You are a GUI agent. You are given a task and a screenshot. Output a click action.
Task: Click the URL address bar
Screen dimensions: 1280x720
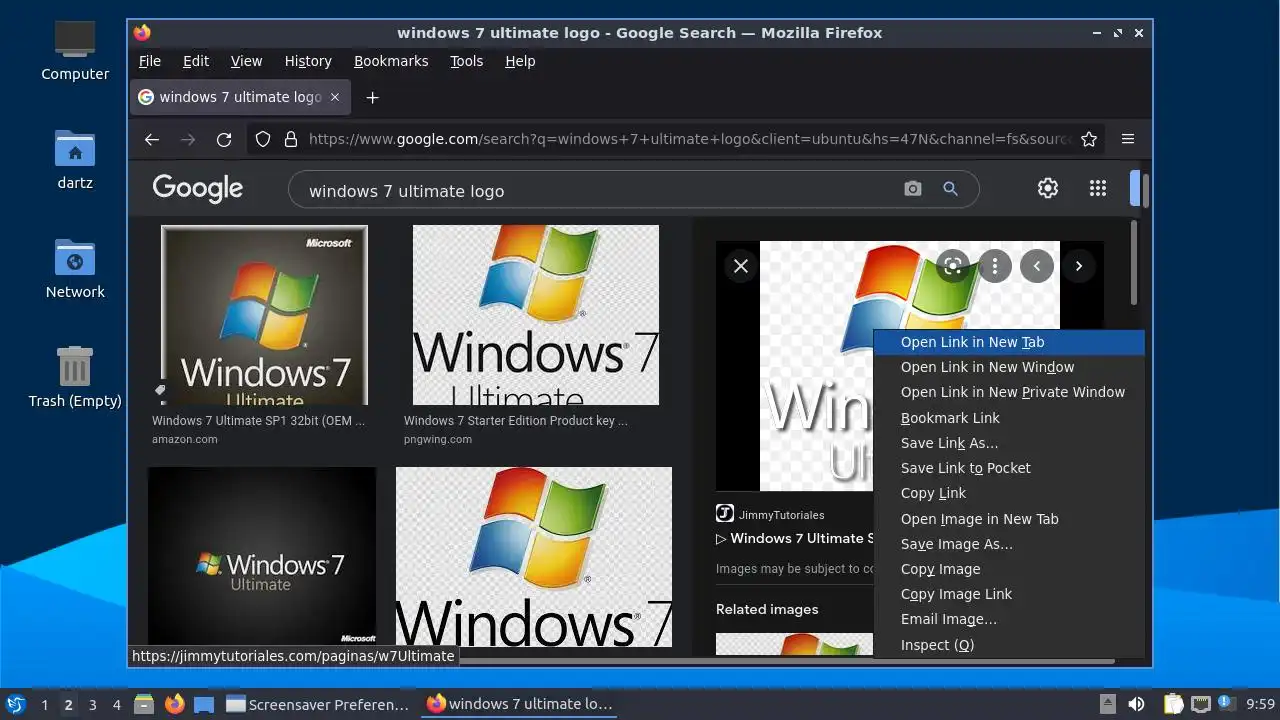tap(689, 139)
